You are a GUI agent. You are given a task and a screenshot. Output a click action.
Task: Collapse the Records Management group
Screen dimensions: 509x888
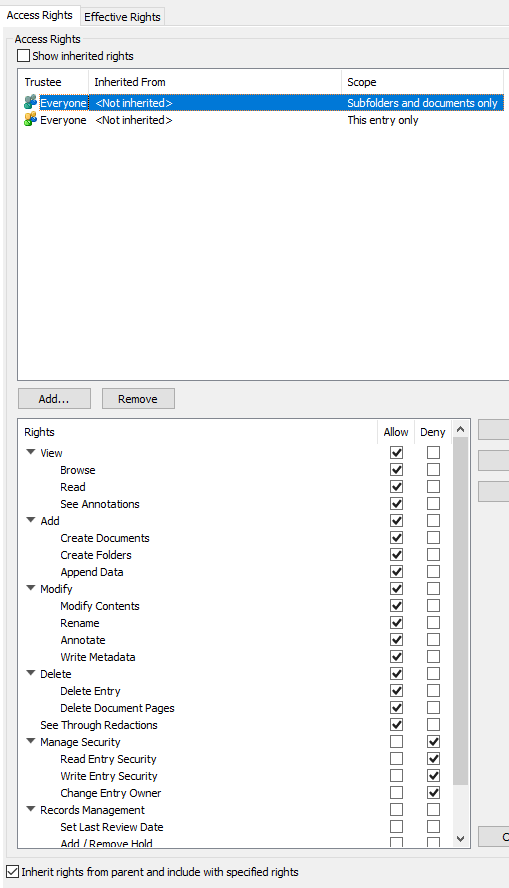[x=31, y=809]
